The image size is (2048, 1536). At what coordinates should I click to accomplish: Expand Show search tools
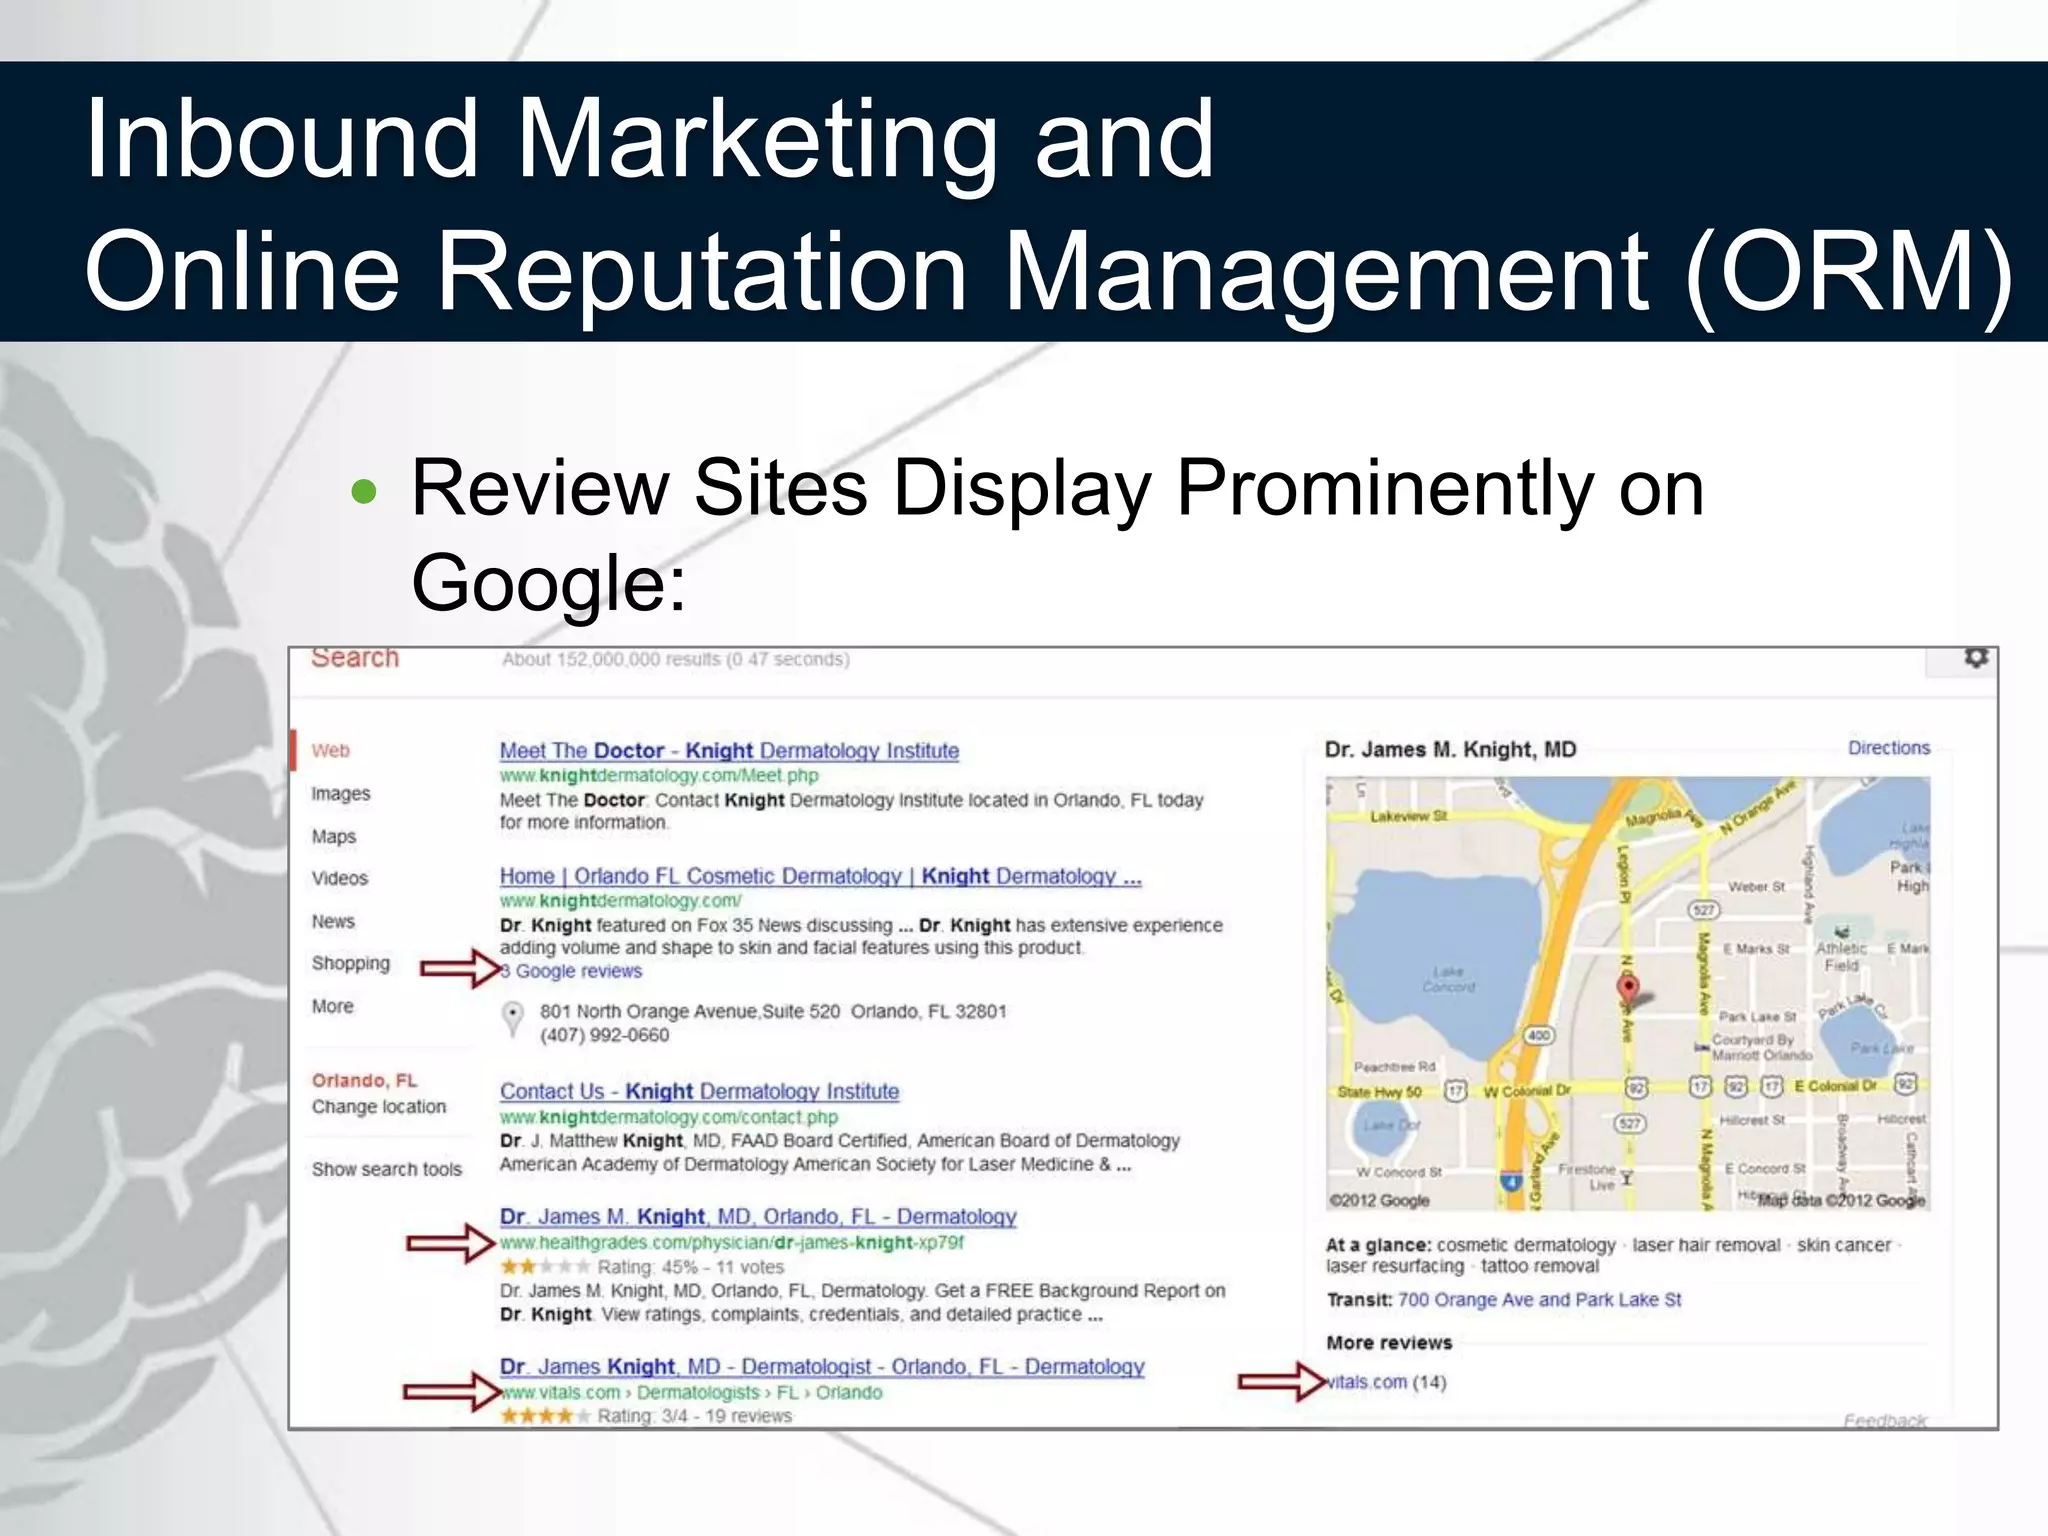click(386, 1169)
